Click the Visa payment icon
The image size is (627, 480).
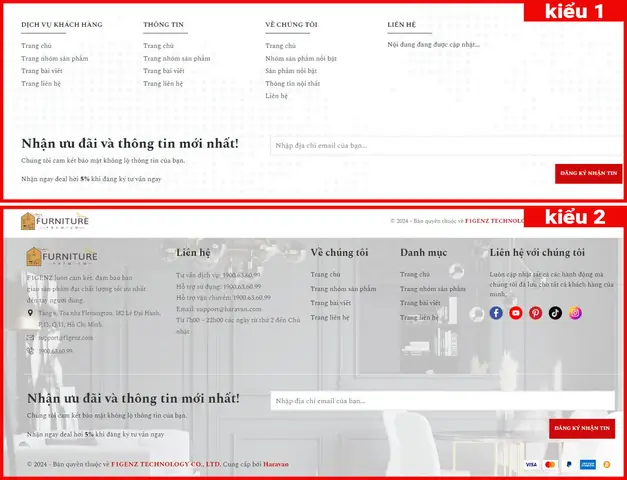pos(531,464)
